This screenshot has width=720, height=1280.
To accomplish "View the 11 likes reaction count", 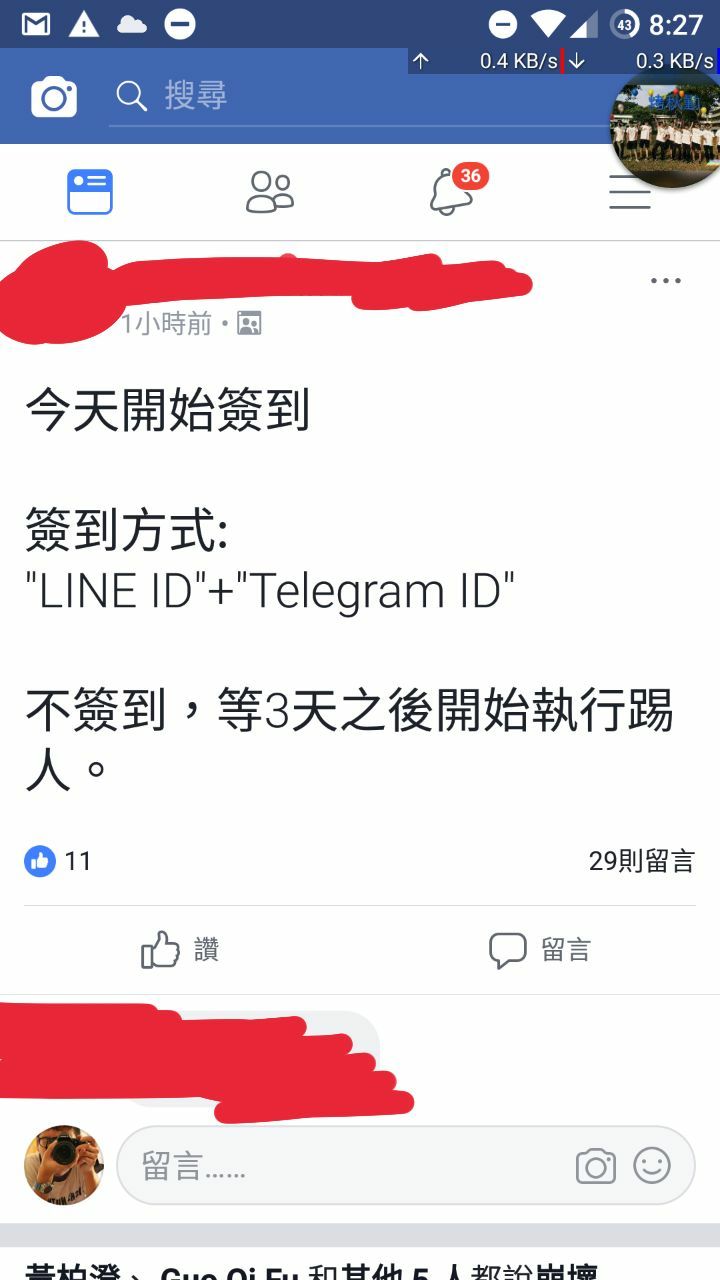I will (x=58, y=860).
